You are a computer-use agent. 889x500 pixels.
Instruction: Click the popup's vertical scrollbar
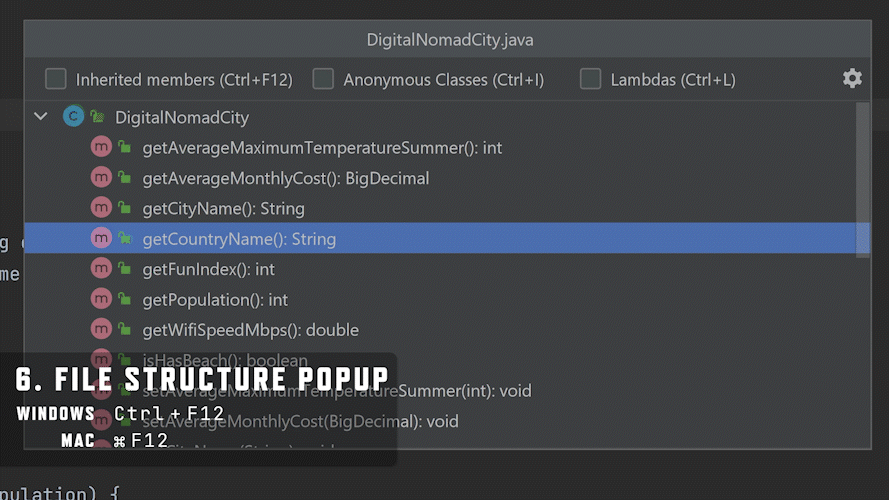coord(863,180)
